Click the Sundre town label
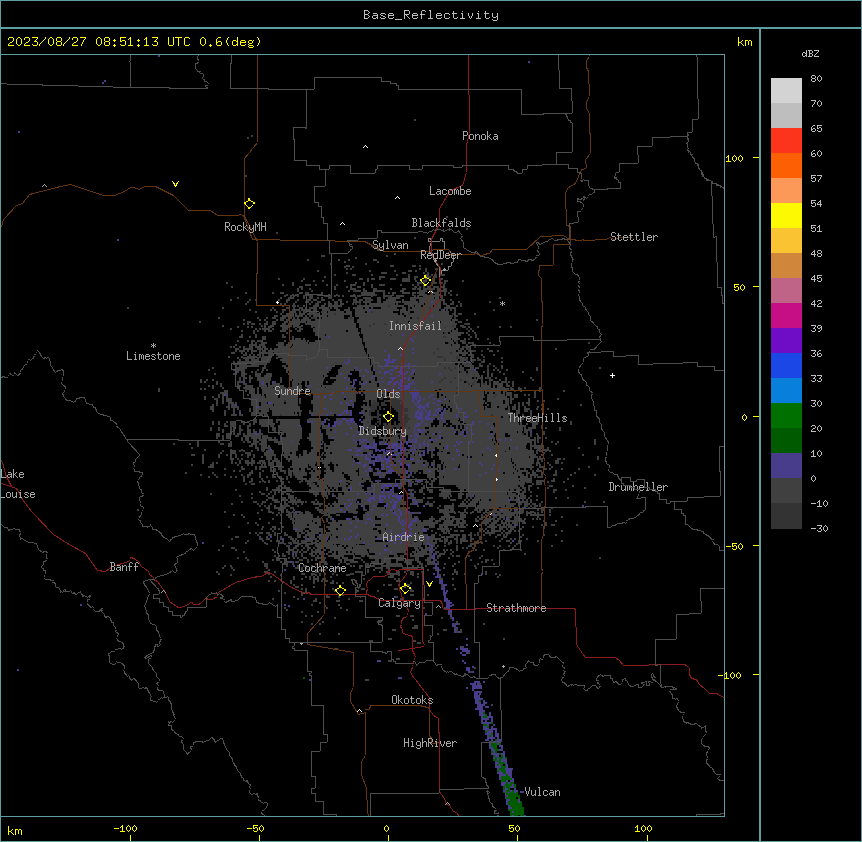This screenshot has height=842, width=862. click(292, 391)
